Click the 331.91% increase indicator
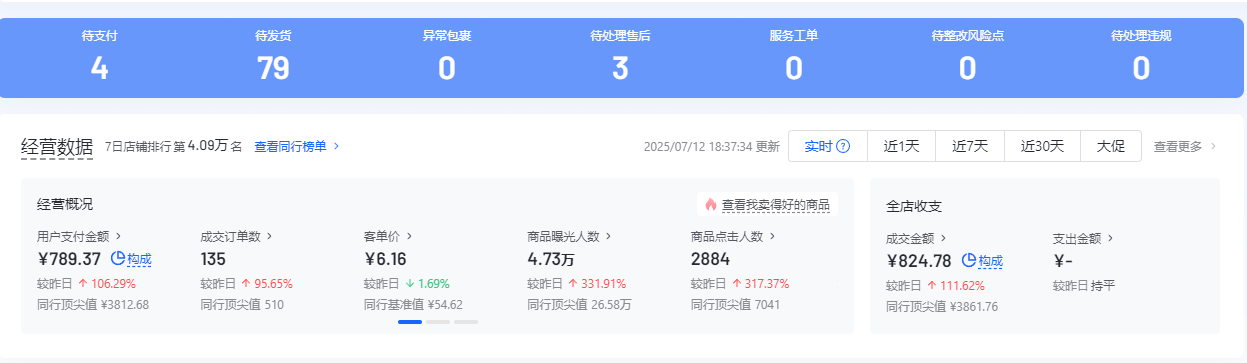1247x363 pixels. (x=597, y=284)
